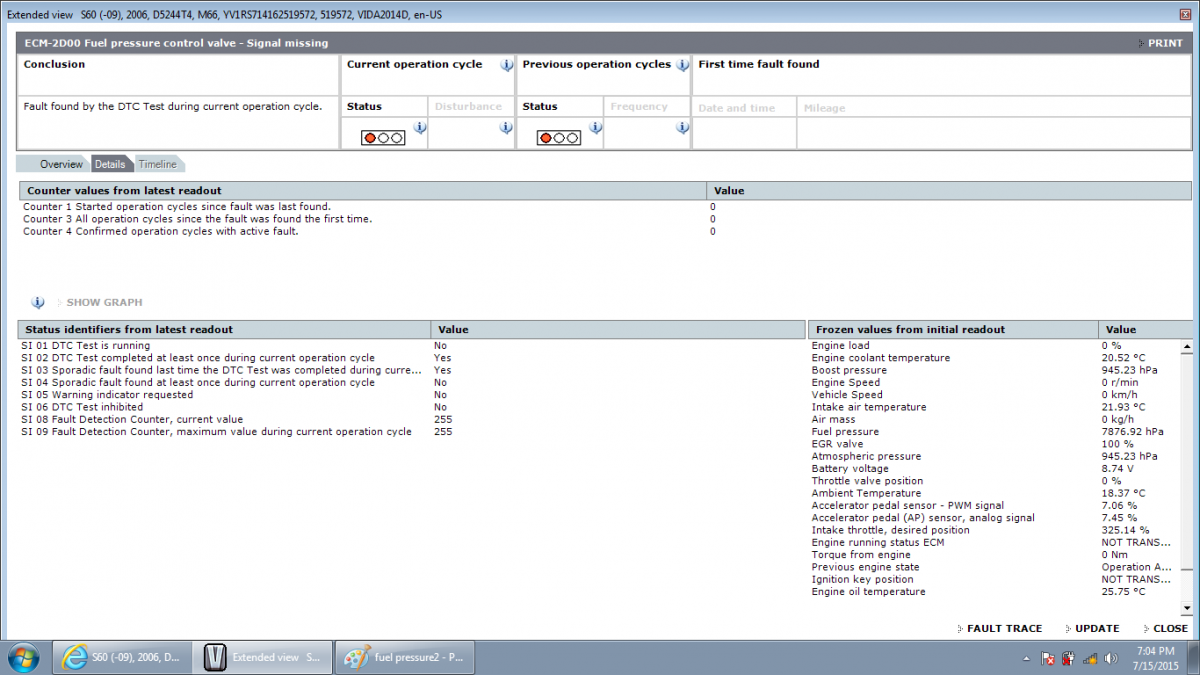Click the current operation cycle status indicator lights

(383, 138)
